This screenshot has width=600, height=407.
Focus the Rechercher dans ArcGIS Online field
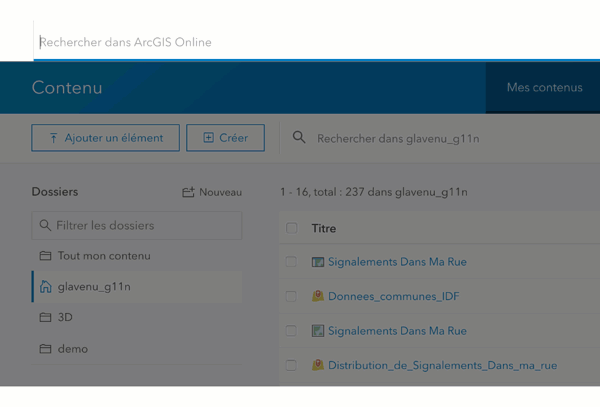[x=300, y=43]
